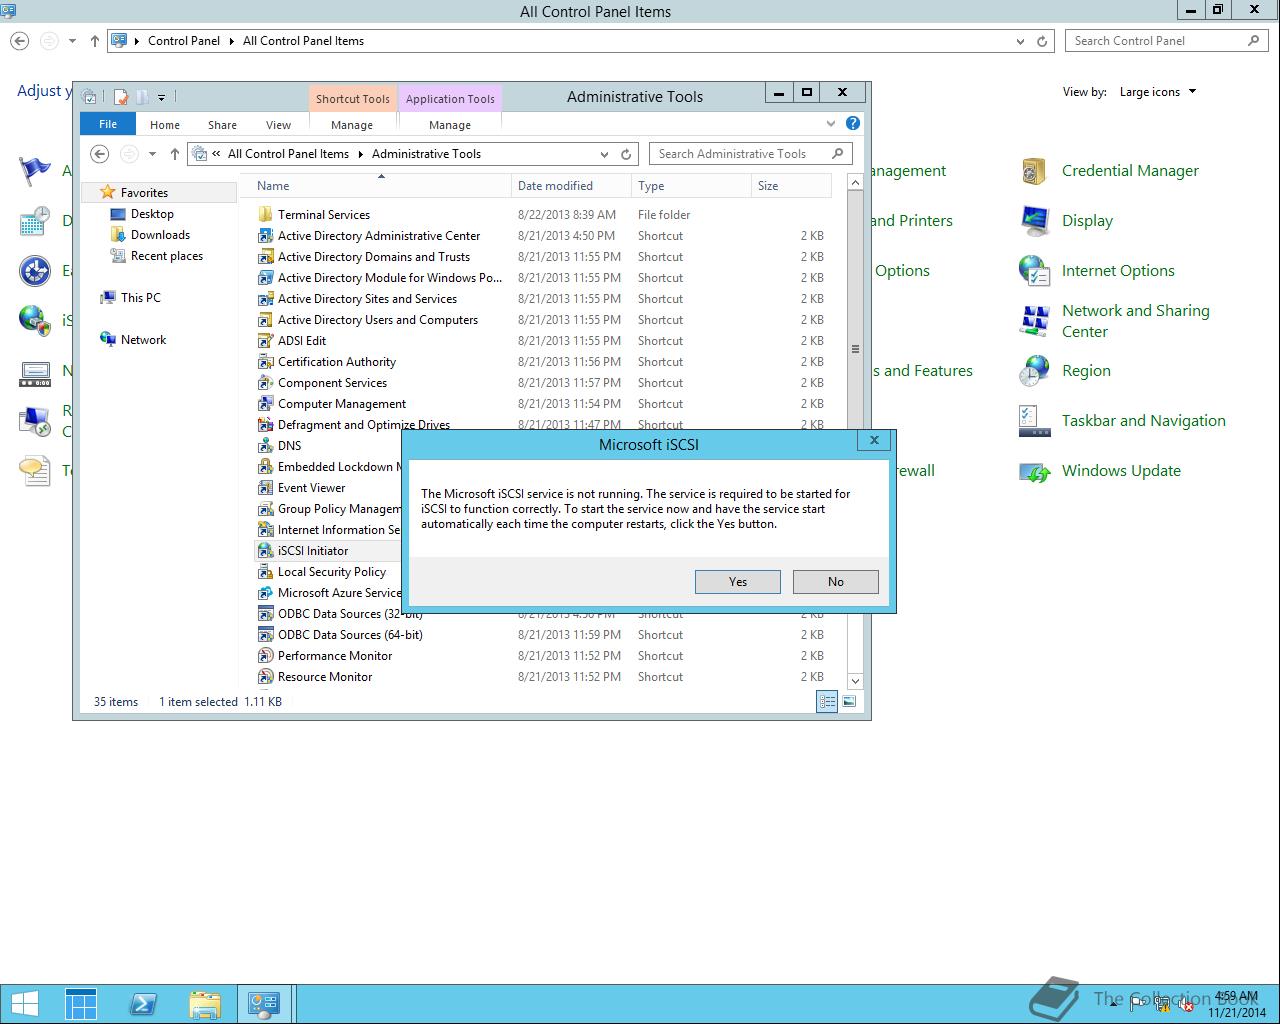Click the Up arrow in Administrative Tools

[175, 154]
